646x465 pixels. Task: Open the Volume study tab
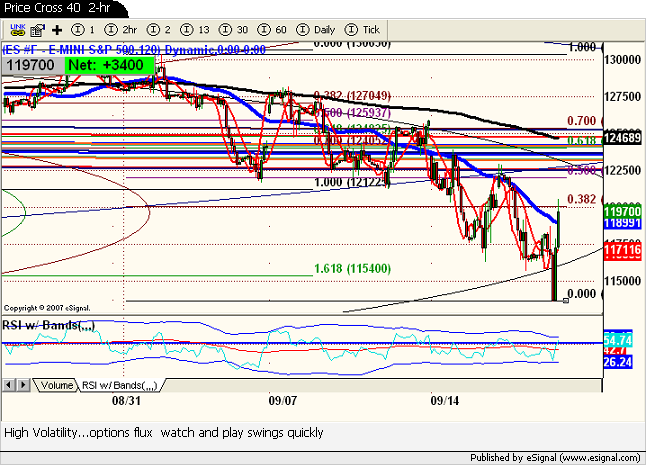[x=56, y=385]
